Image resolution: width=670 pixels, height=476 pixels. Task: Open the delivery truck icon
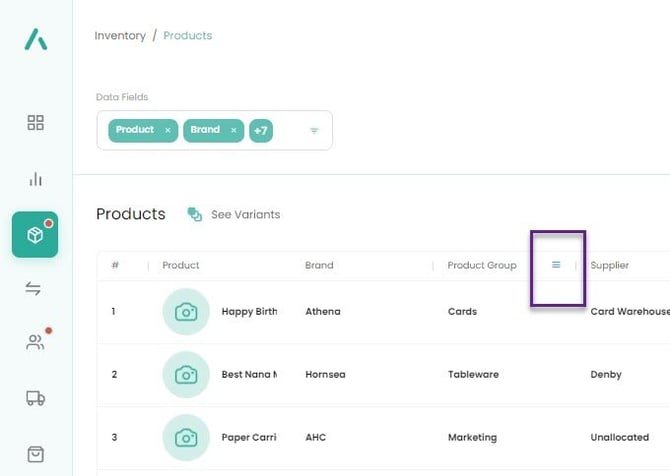(36, 398)
